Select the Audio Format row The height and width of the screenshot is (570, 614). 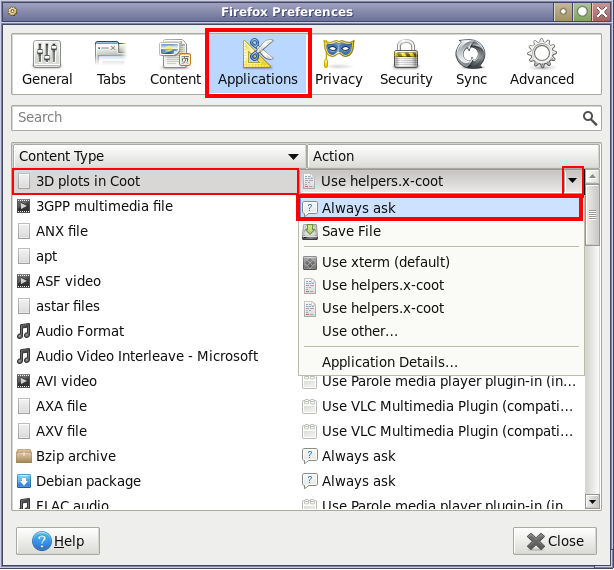tap(155, 332)
